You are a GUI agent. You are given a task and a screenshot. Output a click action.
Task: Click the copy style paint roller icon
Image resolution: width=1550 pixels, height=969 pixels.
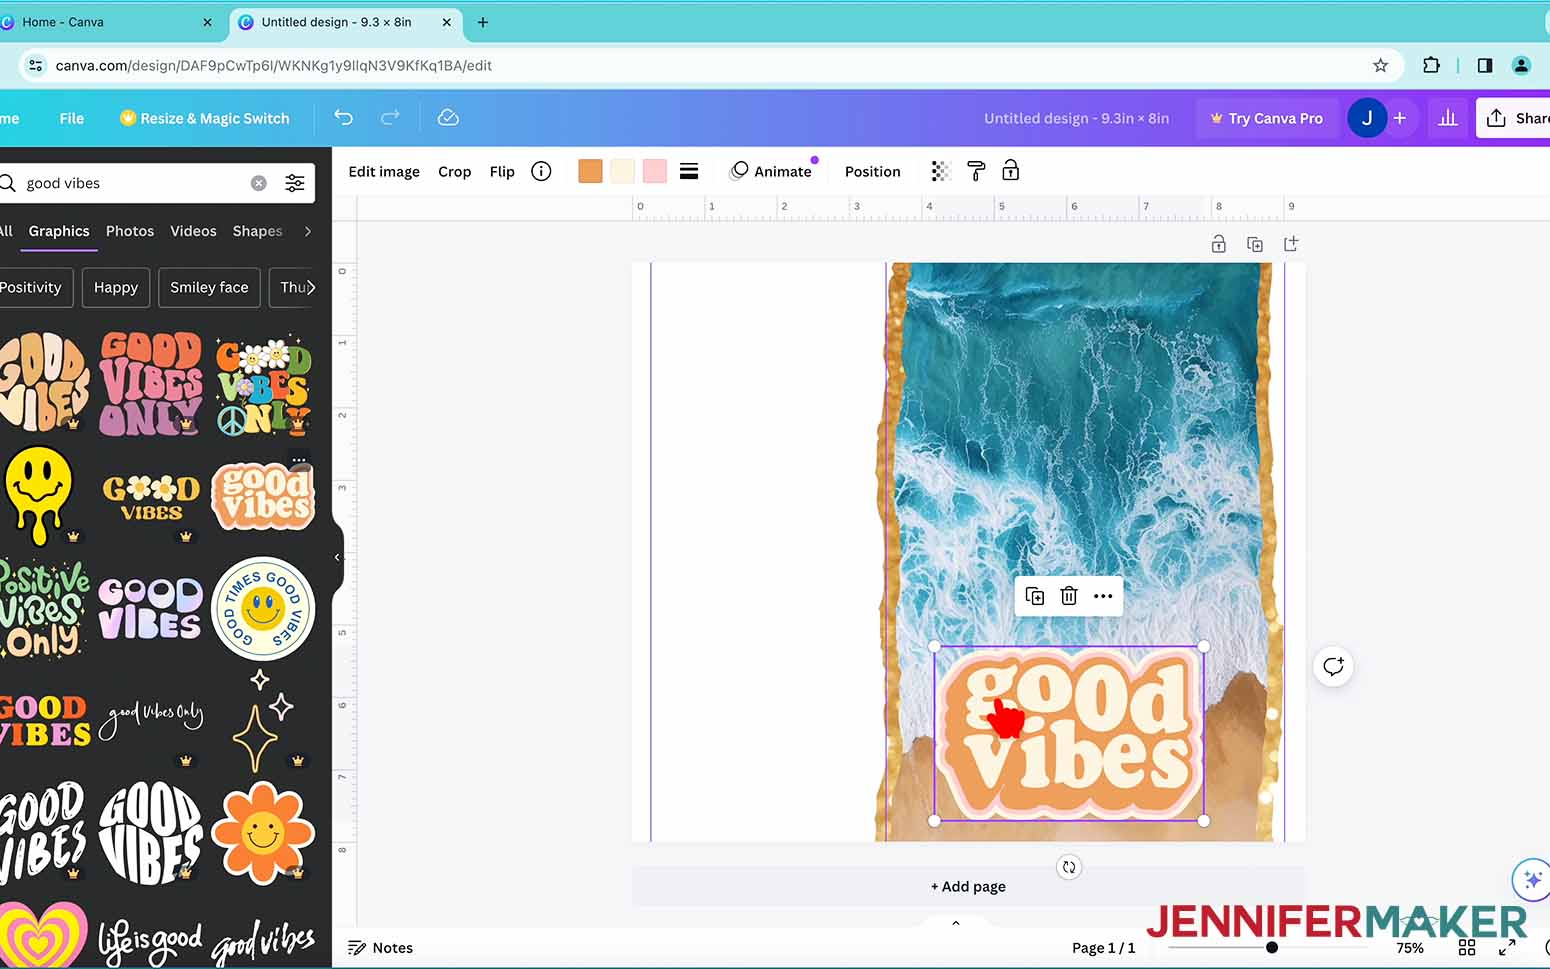(976, 171)
